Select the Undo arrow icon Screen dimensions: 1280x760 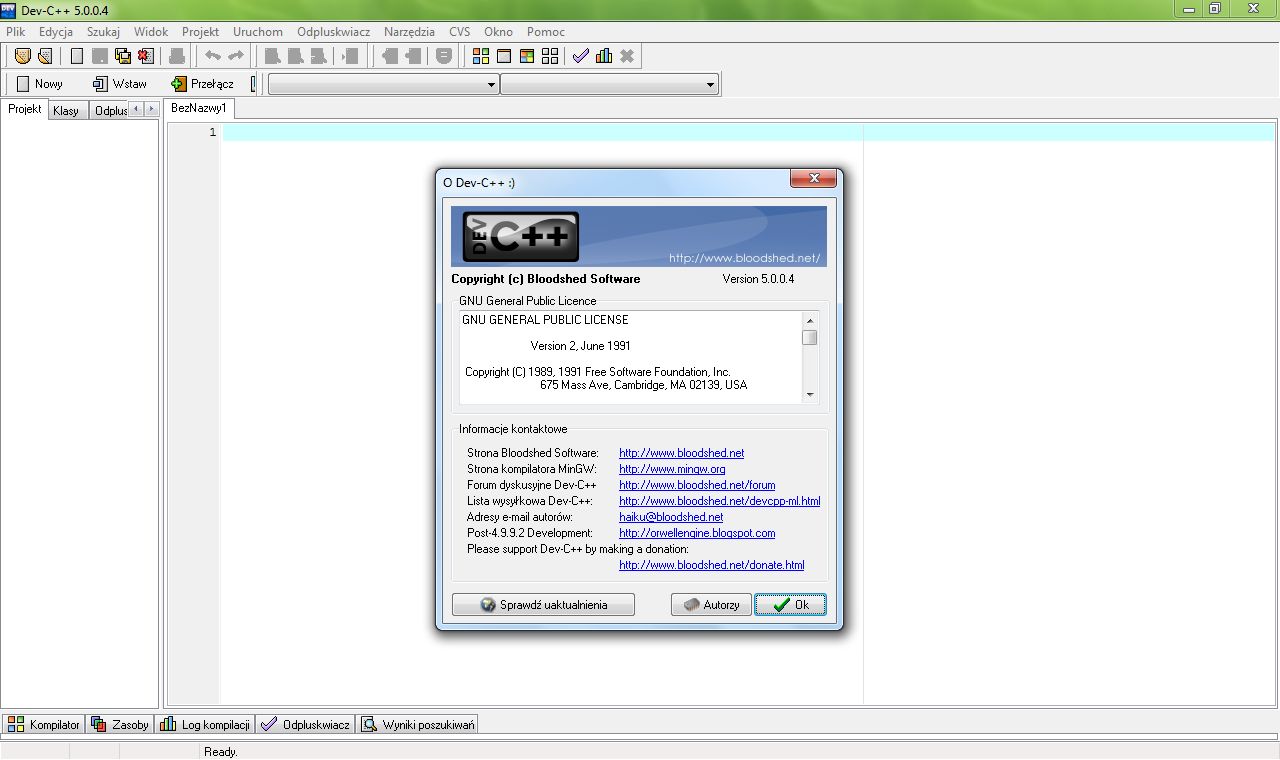click(212, 56)
